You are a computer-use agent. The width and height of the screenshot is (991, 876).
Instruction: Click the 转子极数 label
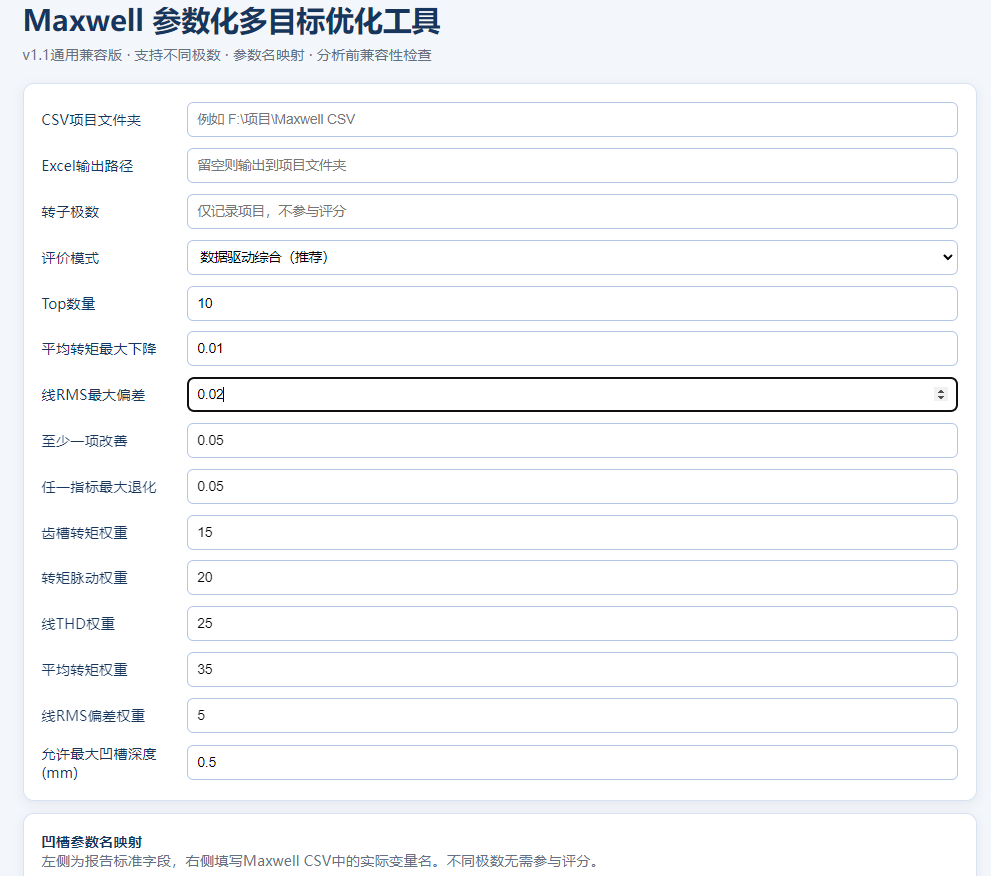click(x=70, y=212)
